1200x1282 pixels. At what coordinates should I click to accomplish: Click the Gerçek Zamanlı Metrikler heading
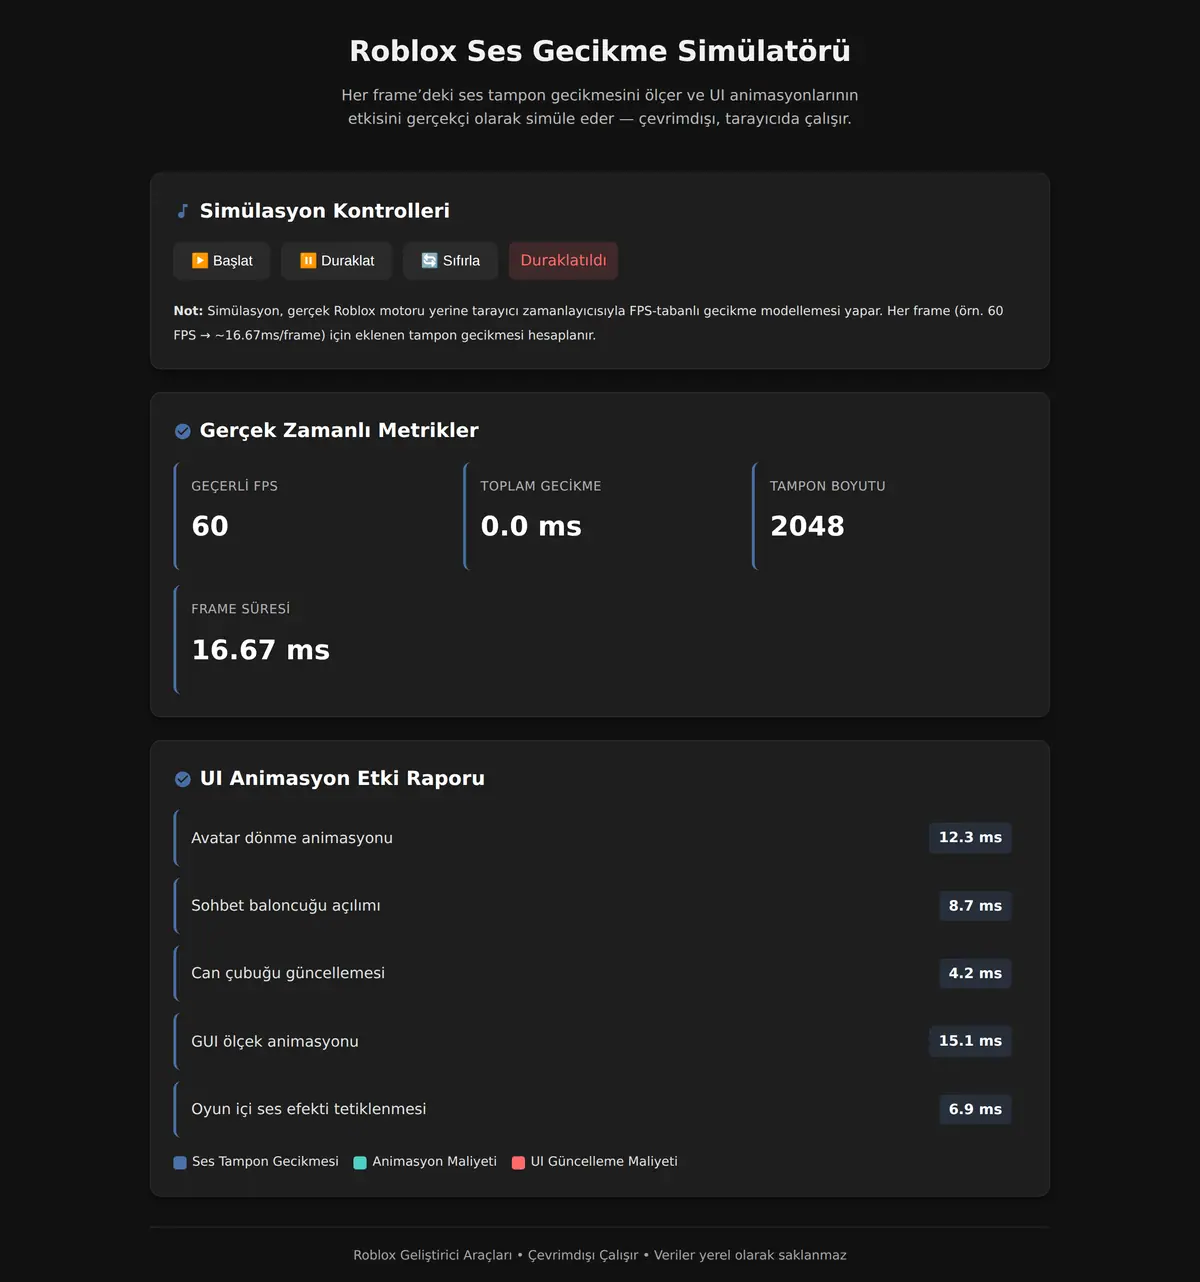click(339, 431)
